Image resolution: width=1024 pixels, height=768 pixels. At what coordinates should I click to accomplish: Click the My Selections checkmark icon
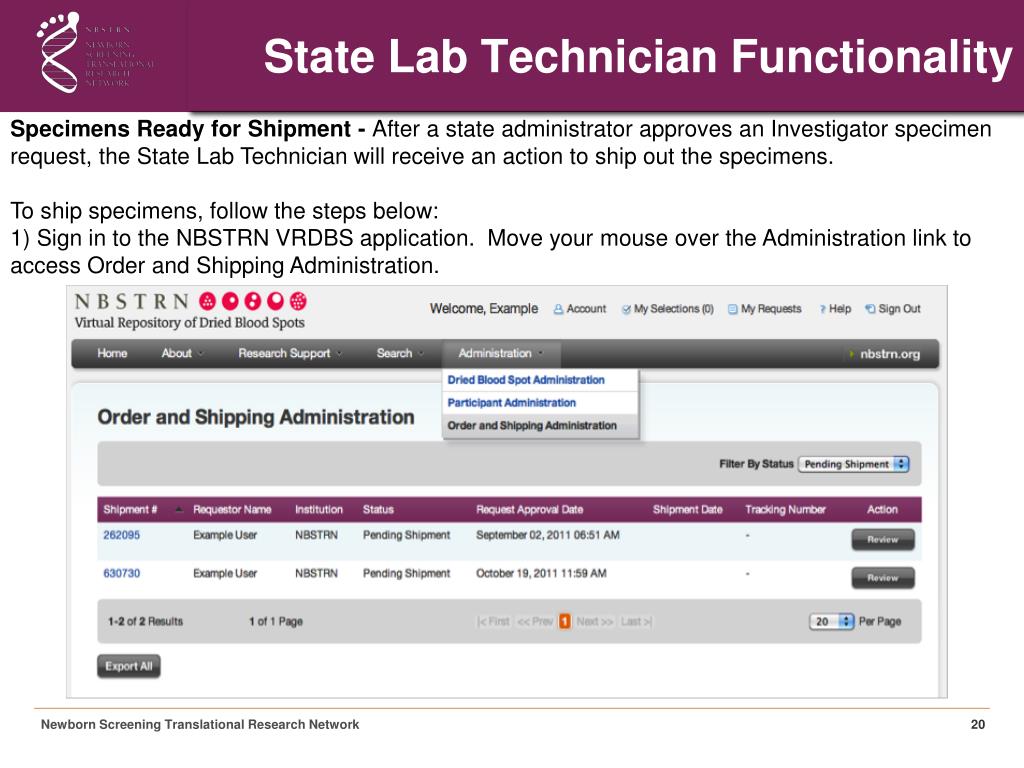coord(626,310)
